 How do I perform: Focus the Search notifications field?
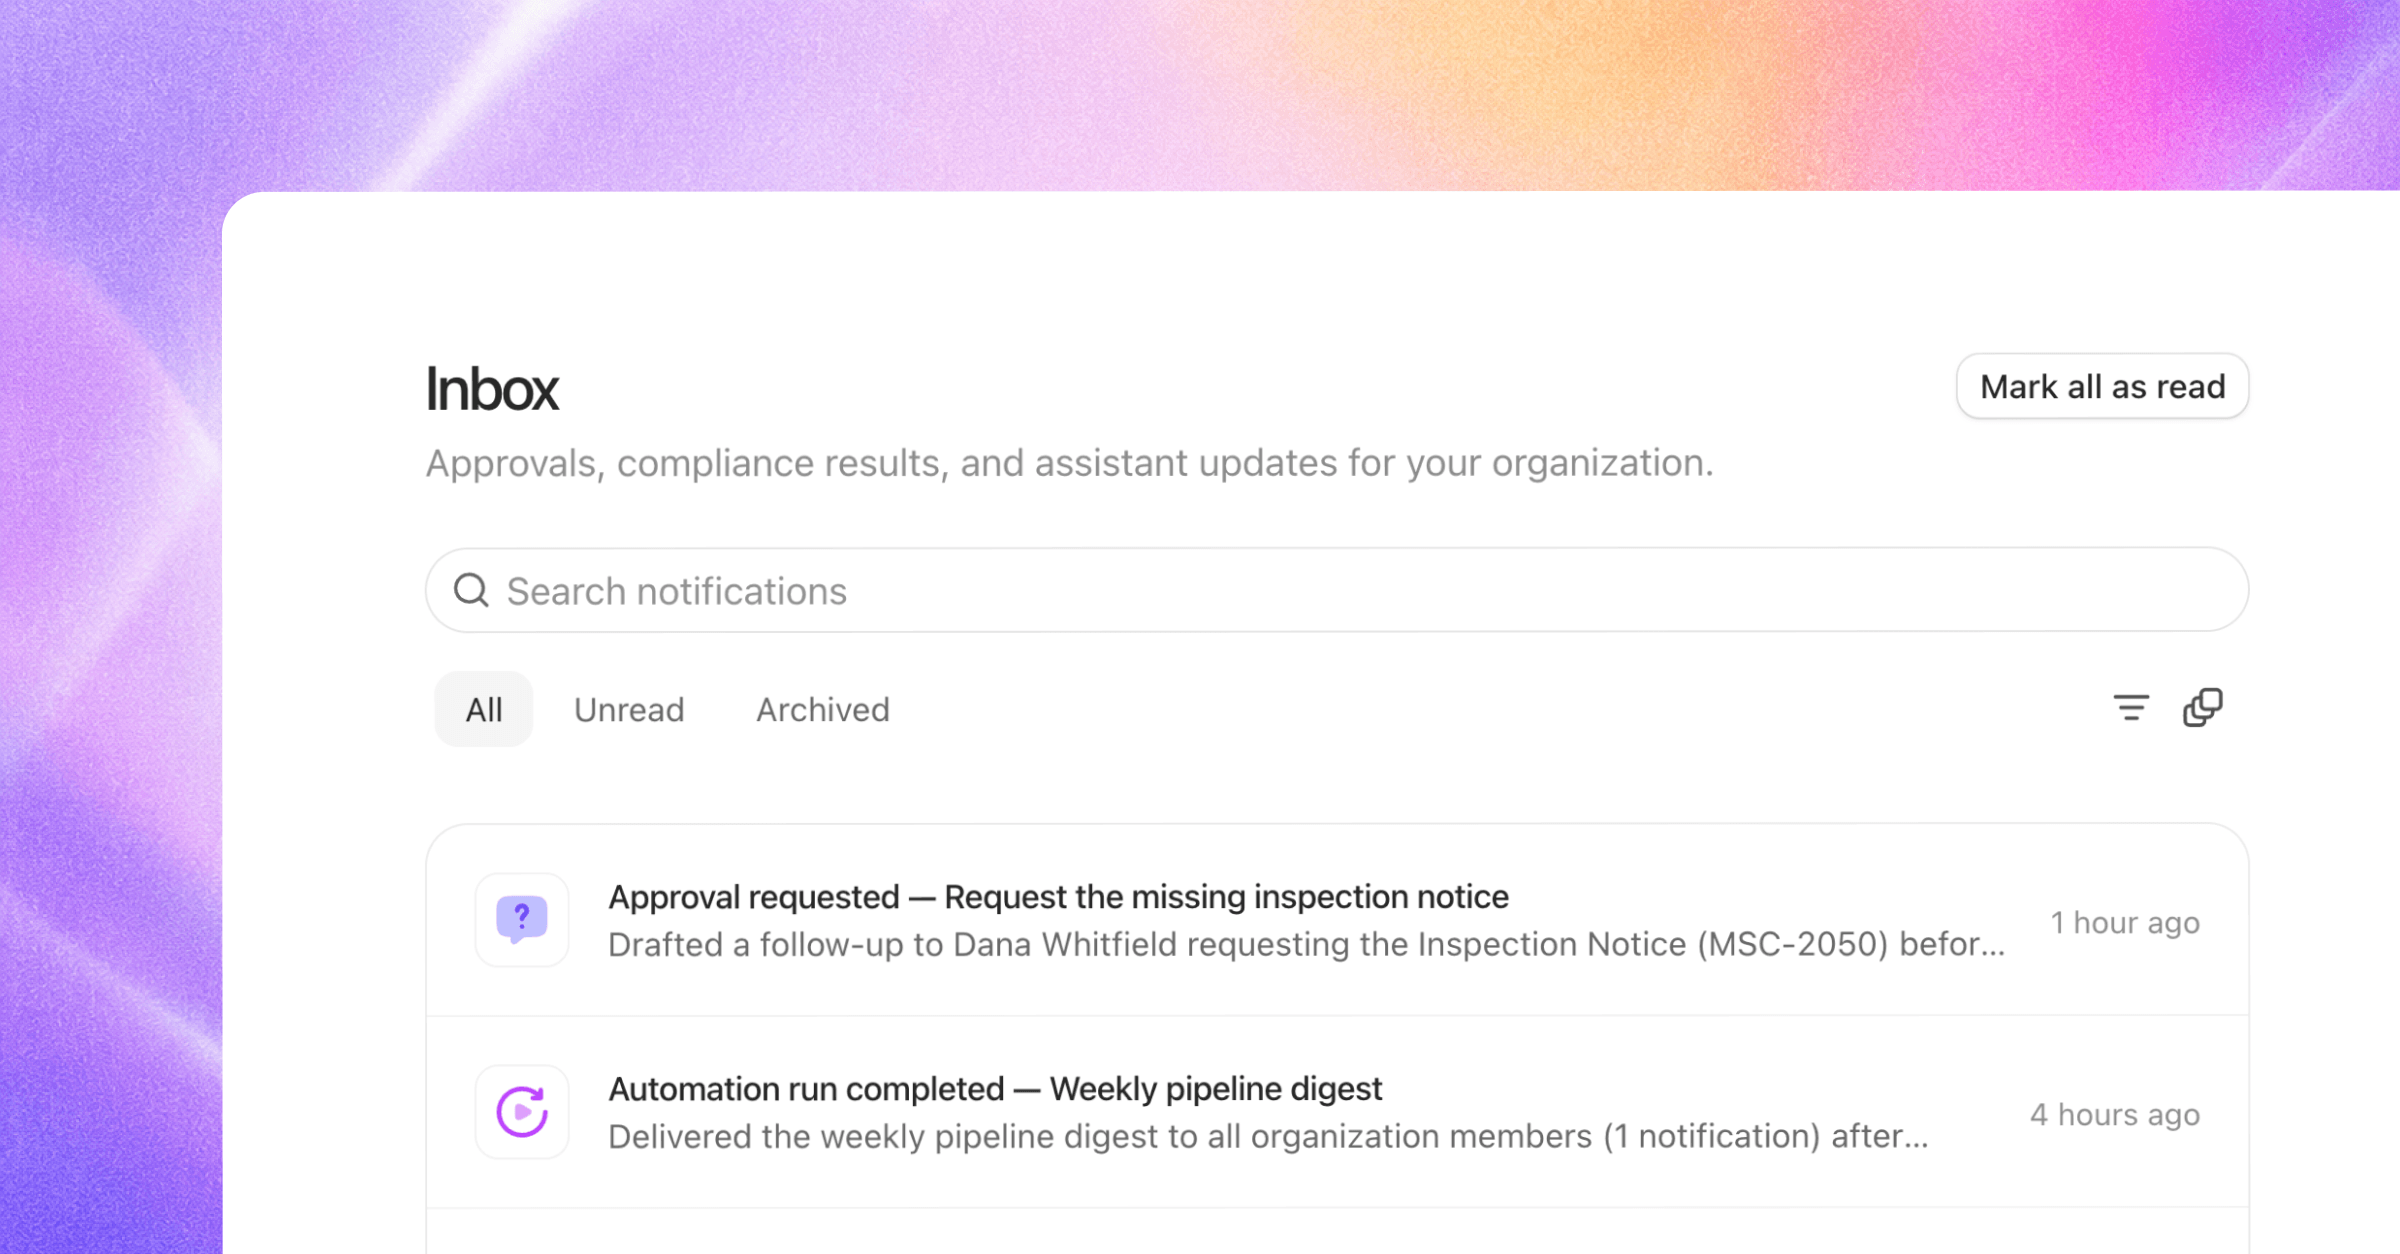tap(1338, 590)
